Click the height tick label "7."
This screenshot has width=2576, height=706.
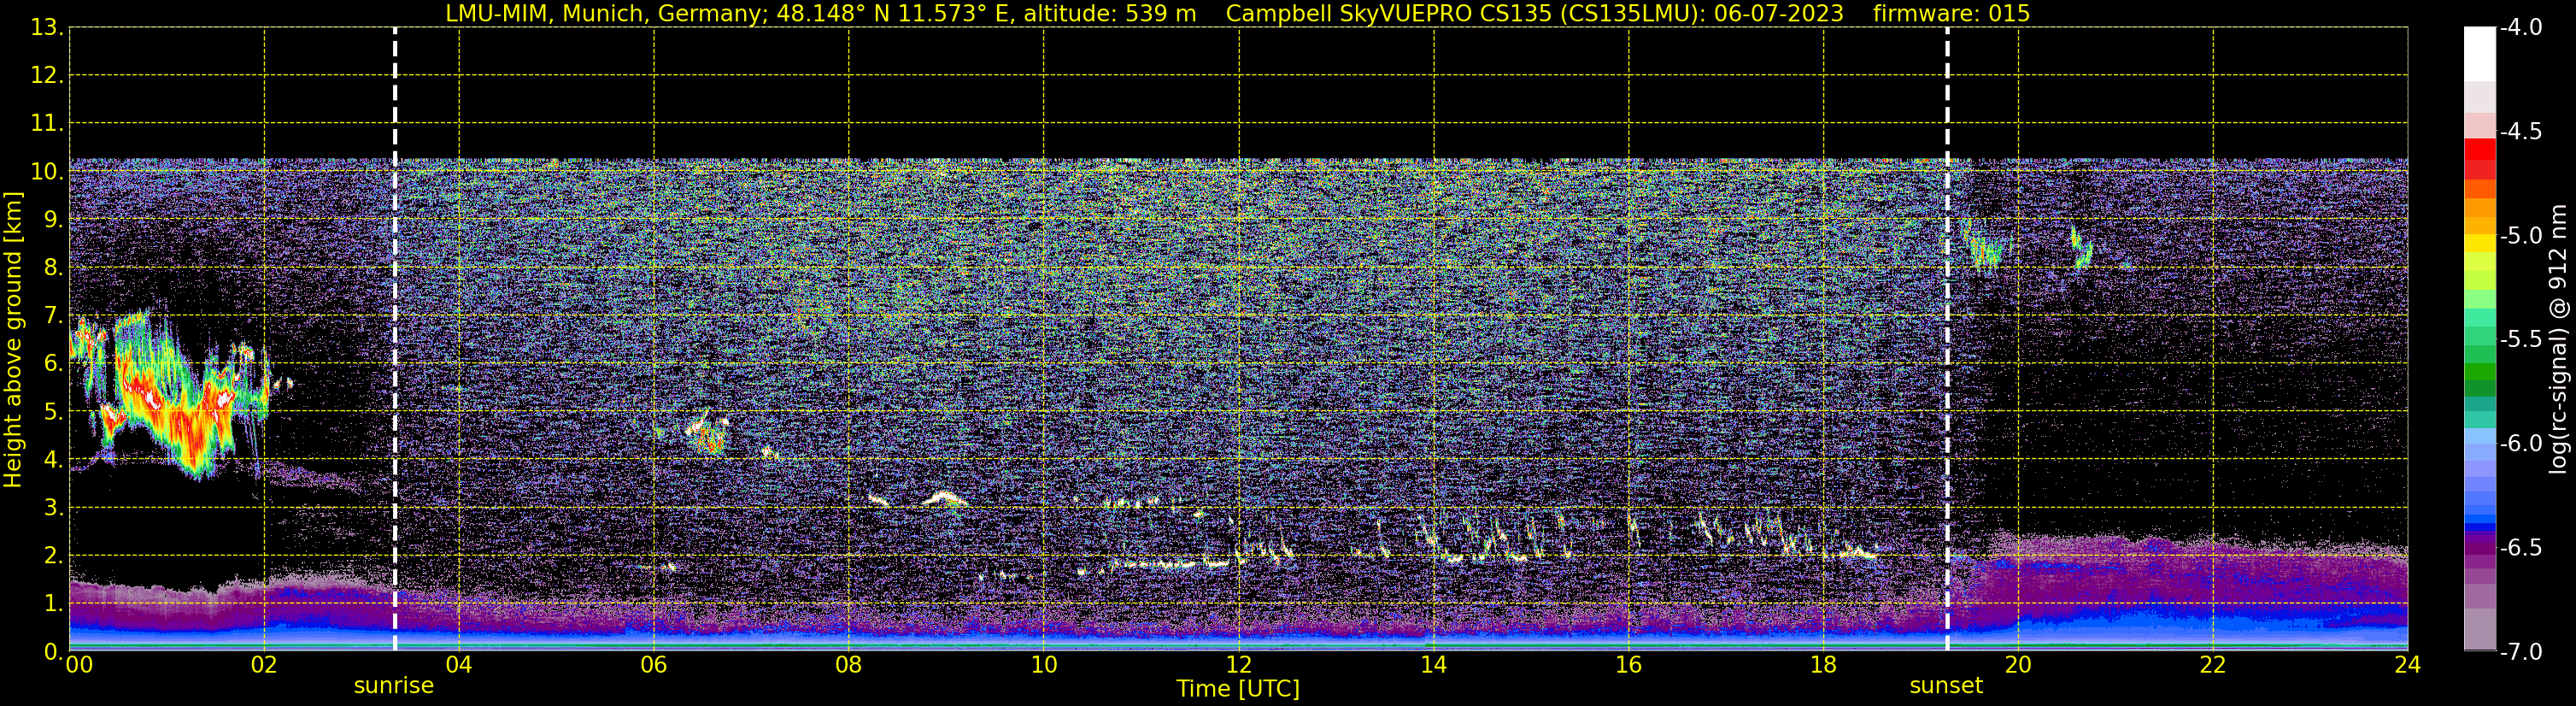[x=53, y=316]
